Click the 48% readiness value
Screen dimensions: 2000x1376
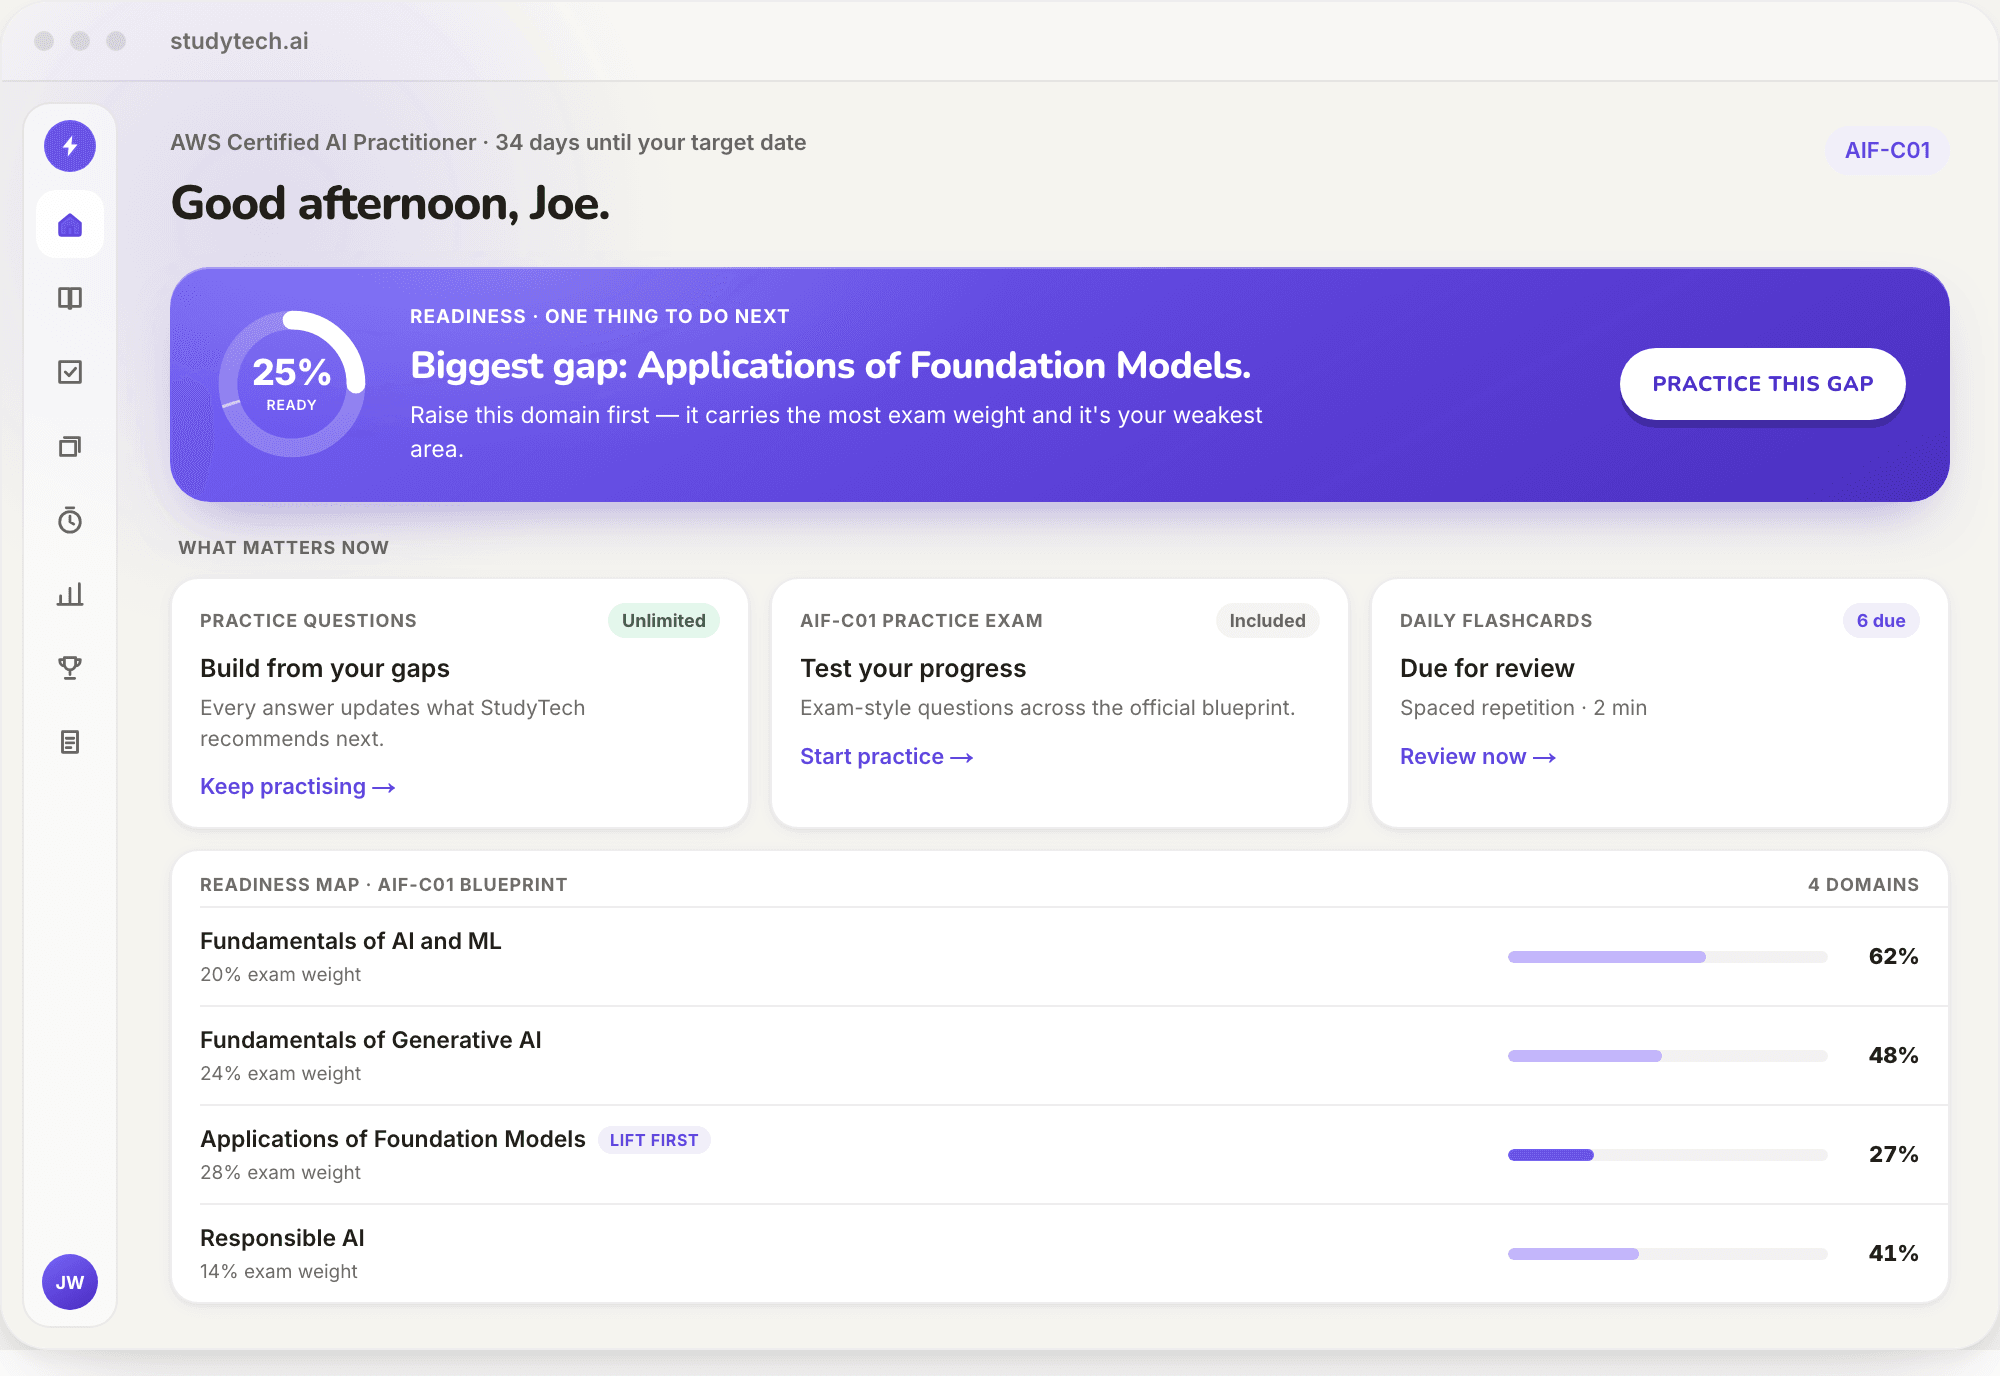click(x=1893, y=1056)
